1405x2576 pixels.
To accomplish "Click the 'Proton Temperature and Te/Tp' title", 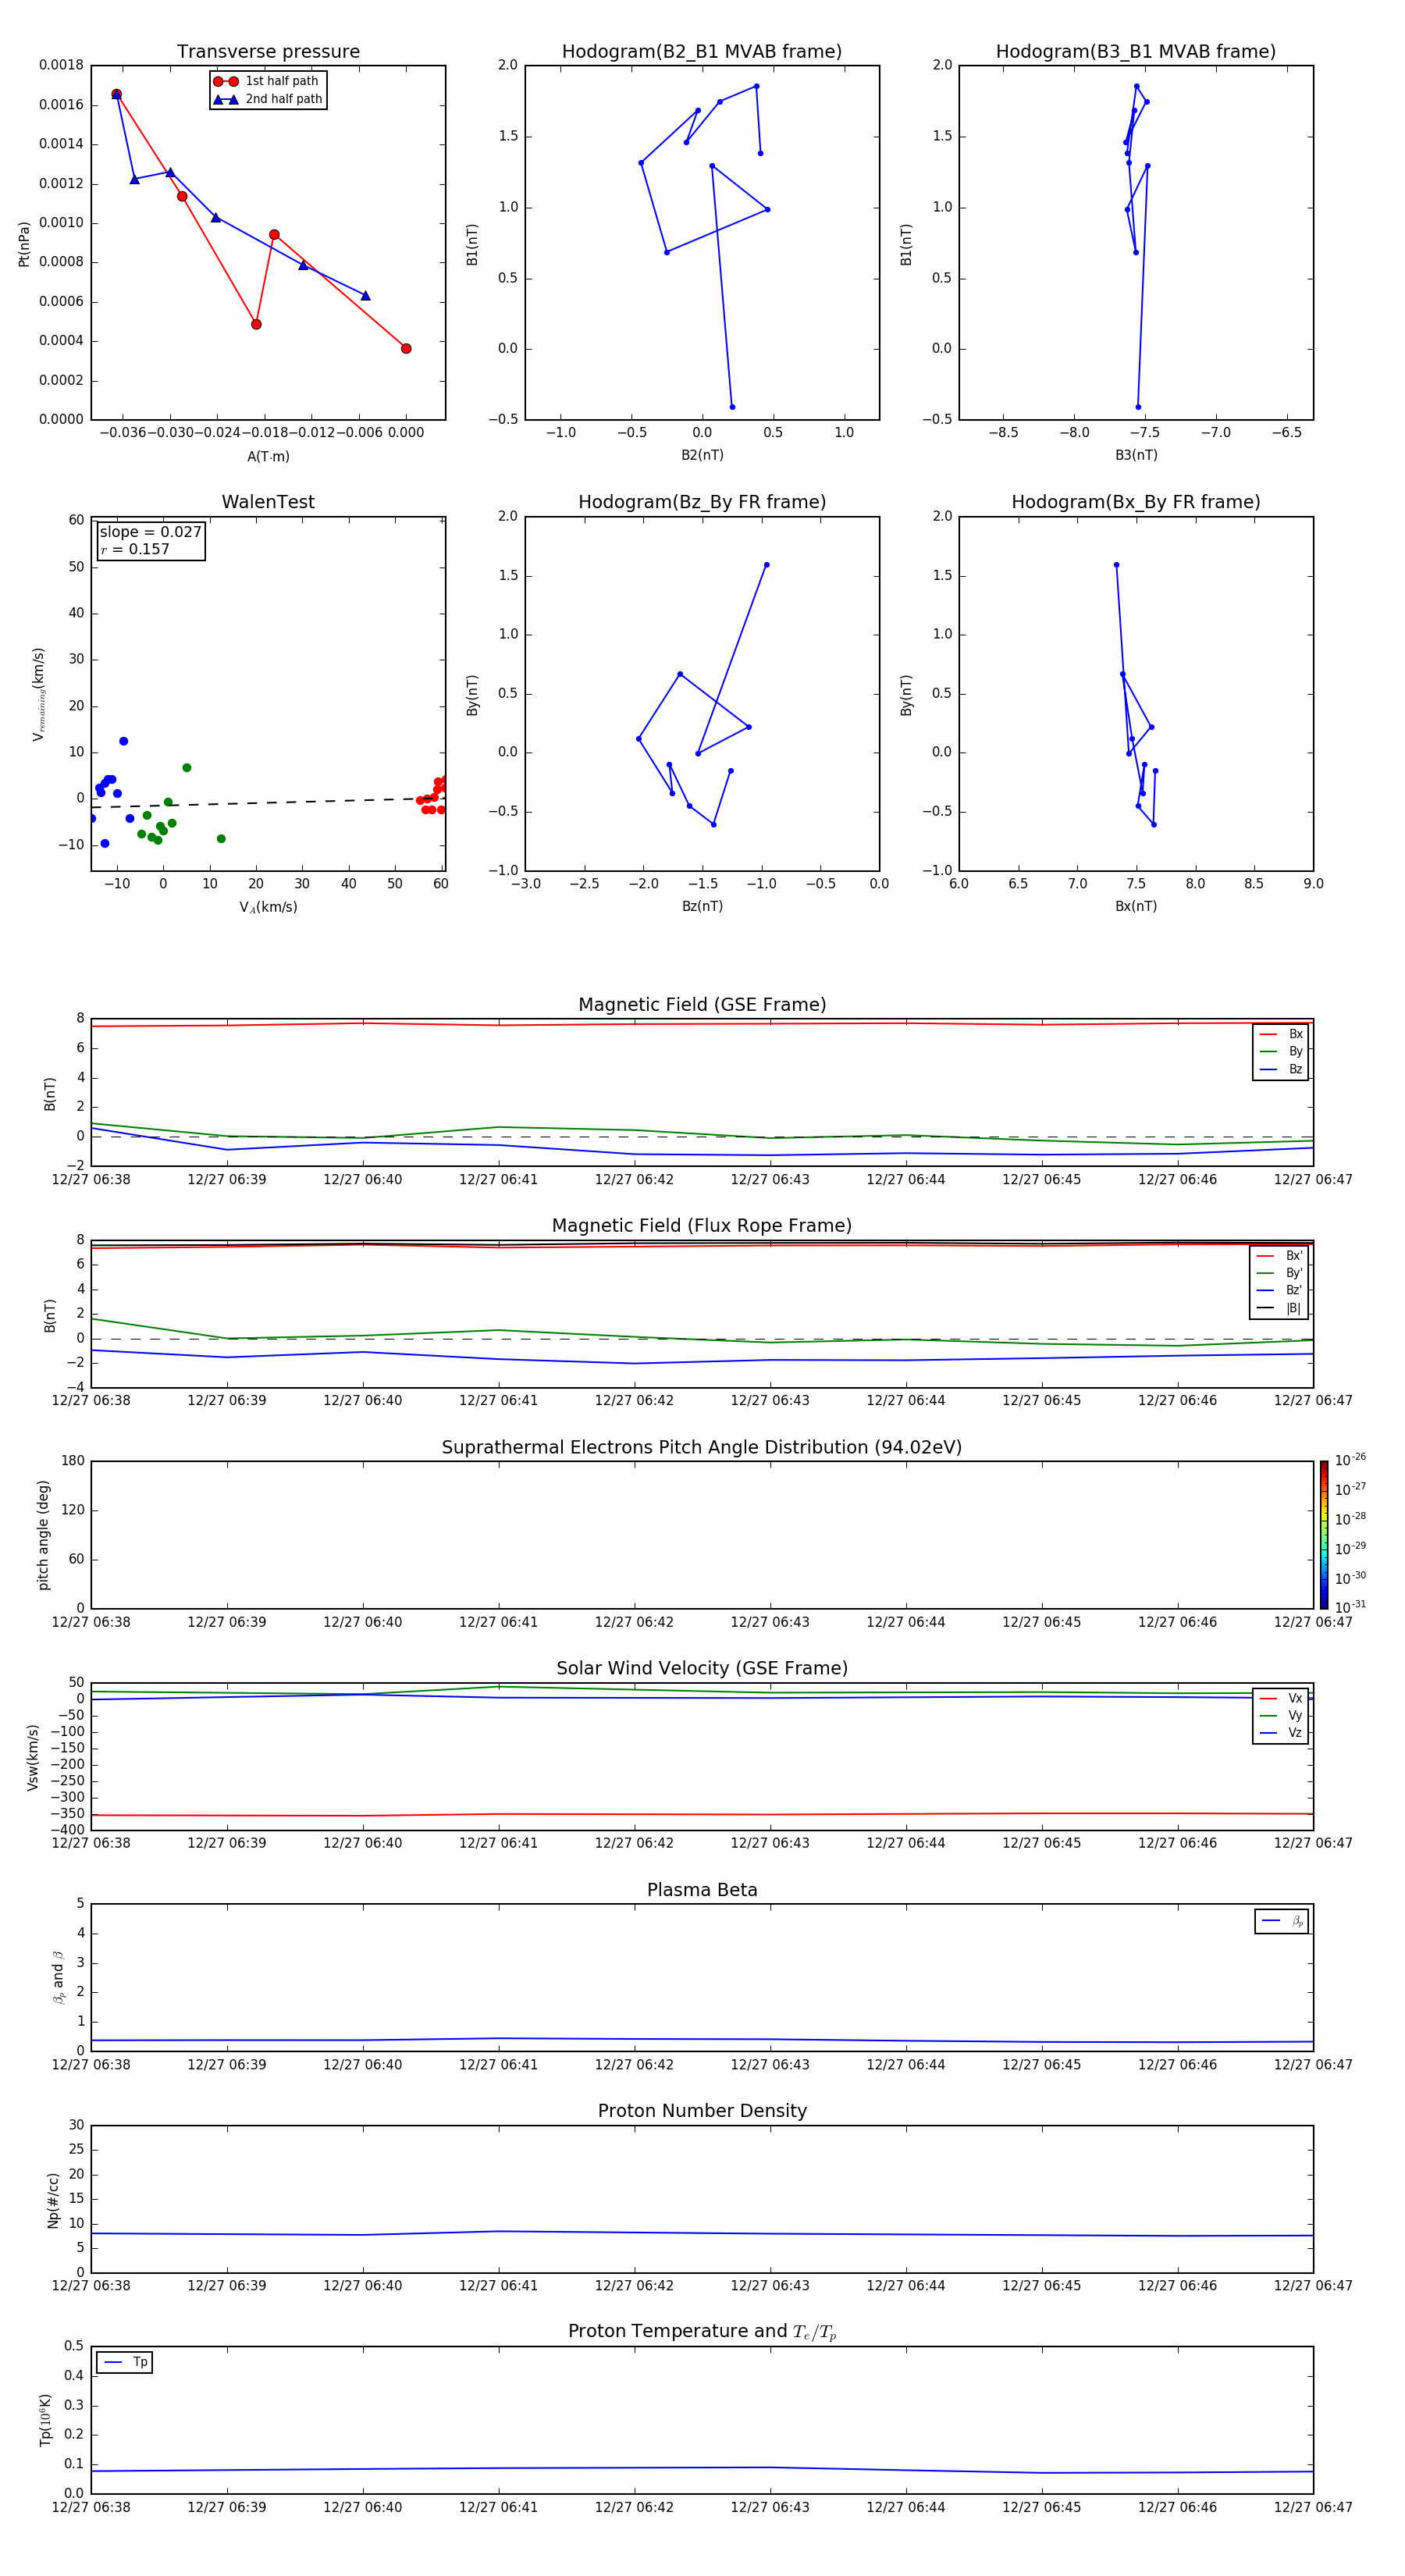I will (702, 2331).
